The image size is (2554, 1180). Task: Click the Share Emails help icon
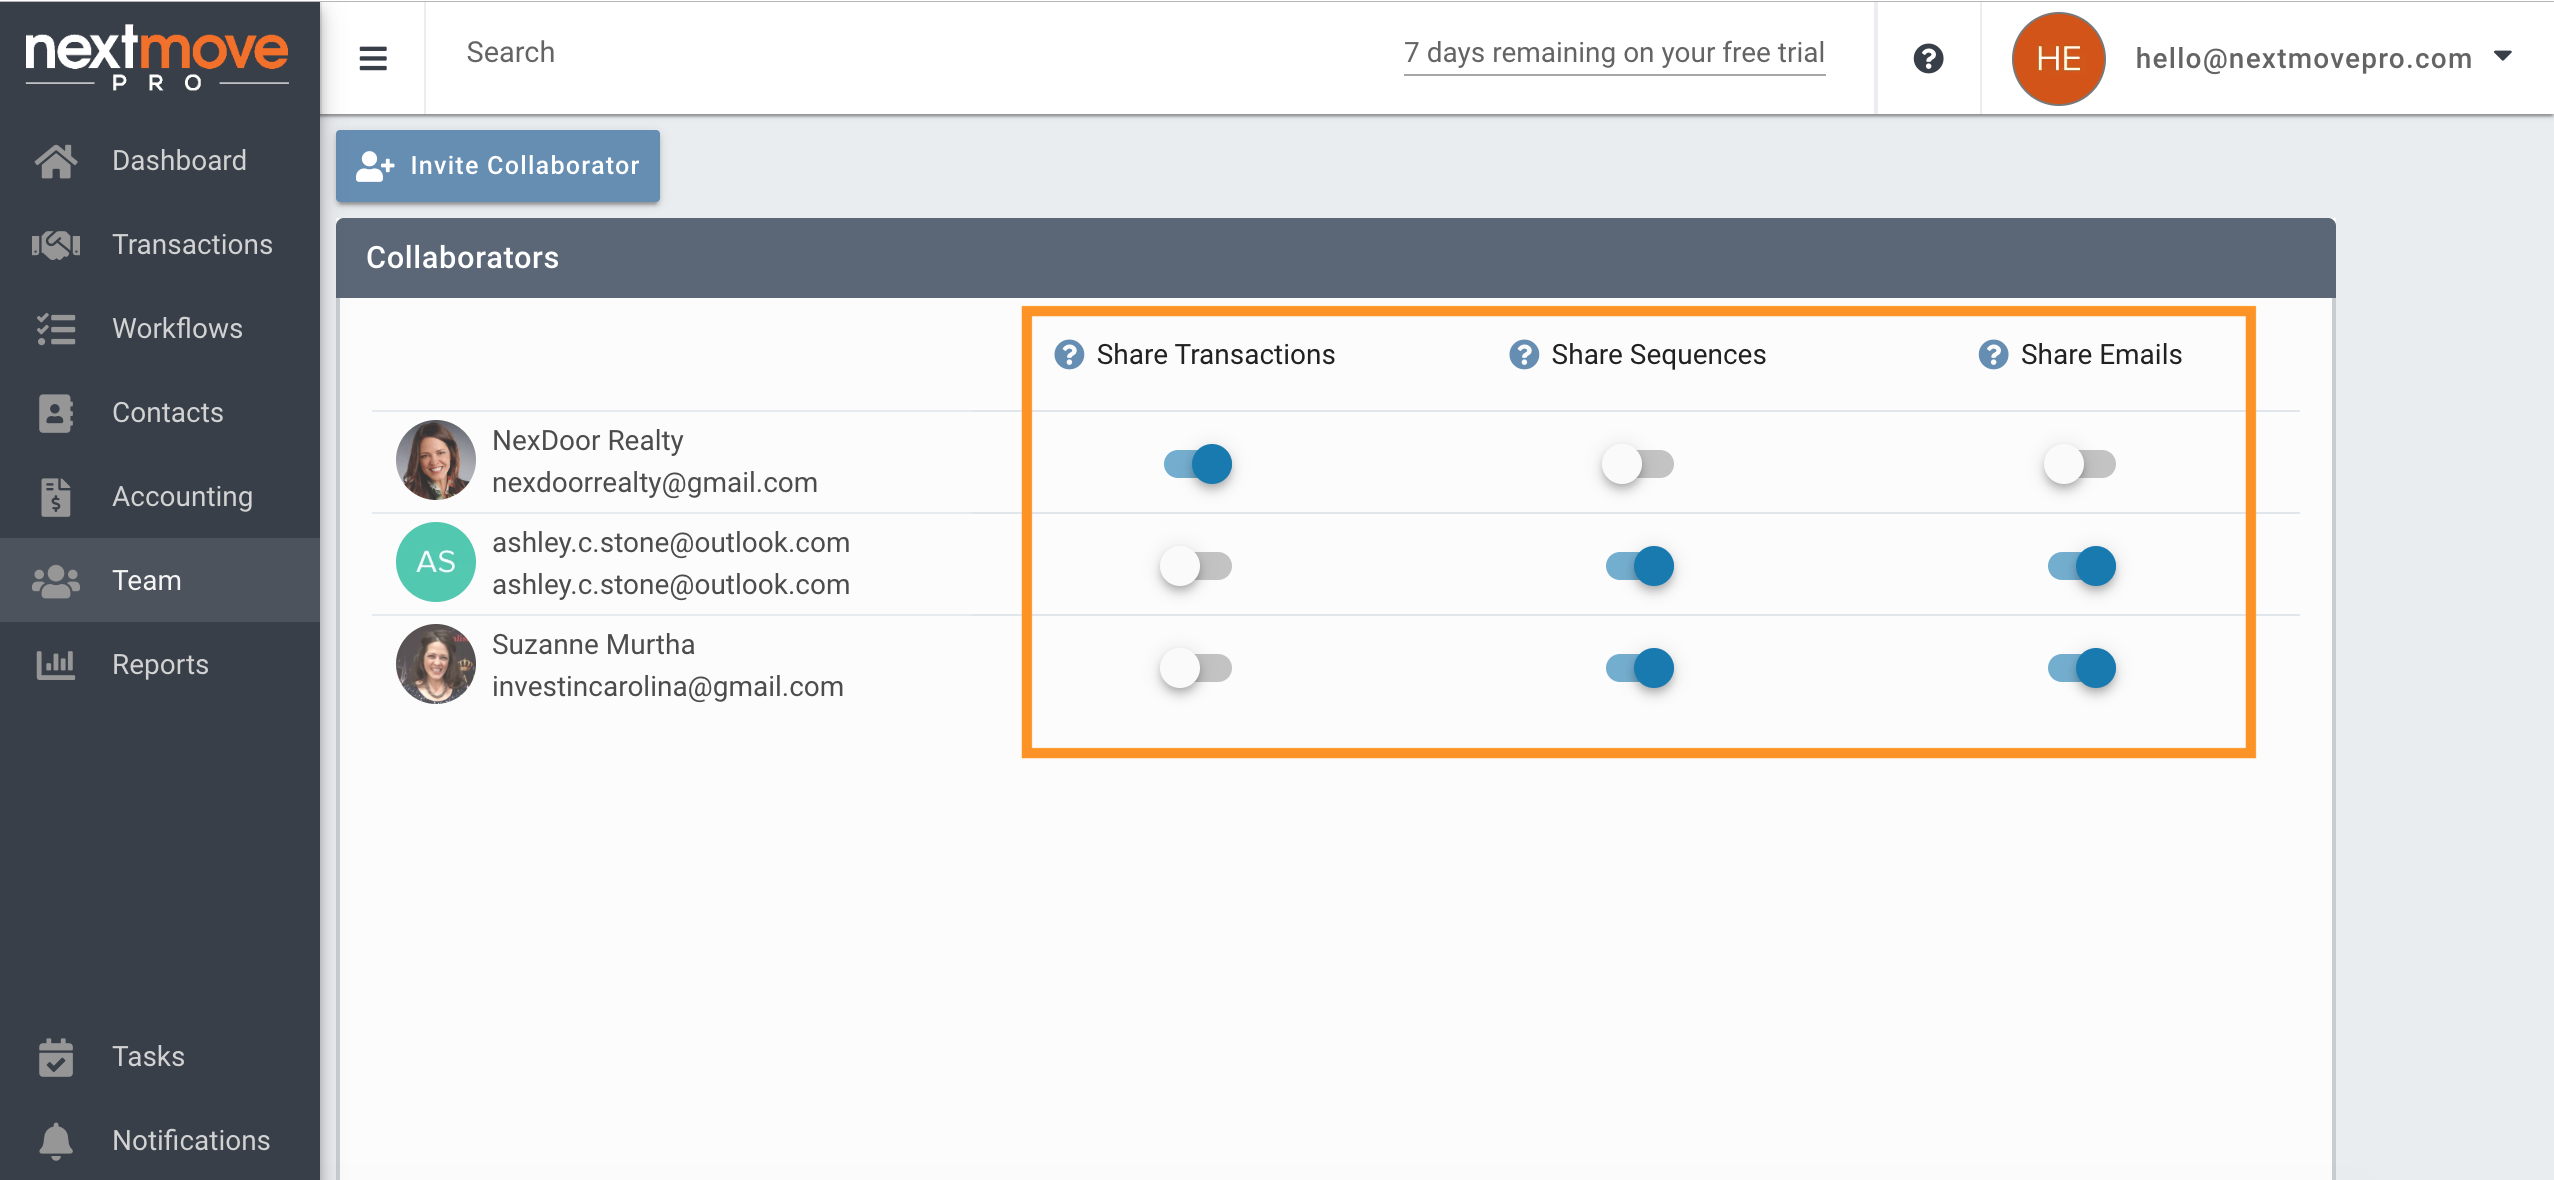[1993, 355]
